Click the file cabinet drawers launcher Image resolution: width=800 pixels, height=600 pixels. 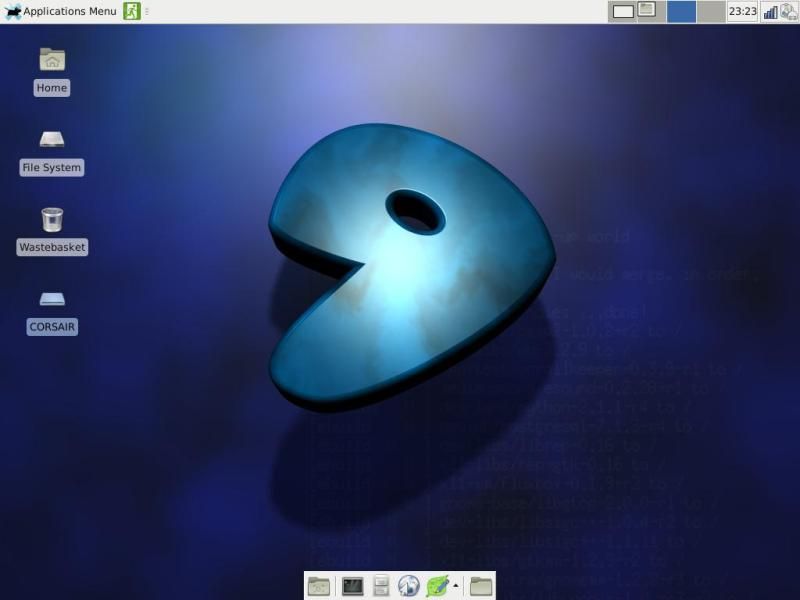click(x=381, y=586)
